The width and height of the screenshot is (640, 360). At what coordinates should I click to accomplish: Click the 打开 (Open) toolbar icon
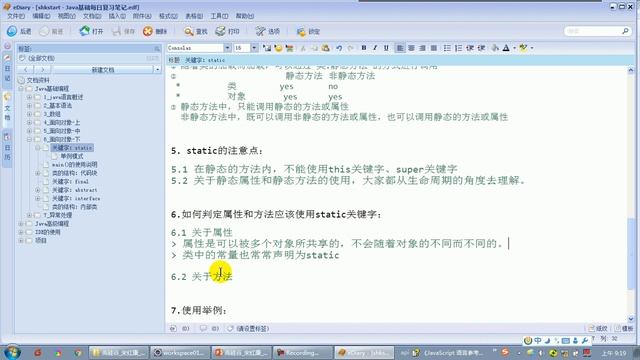pos(84,31)
